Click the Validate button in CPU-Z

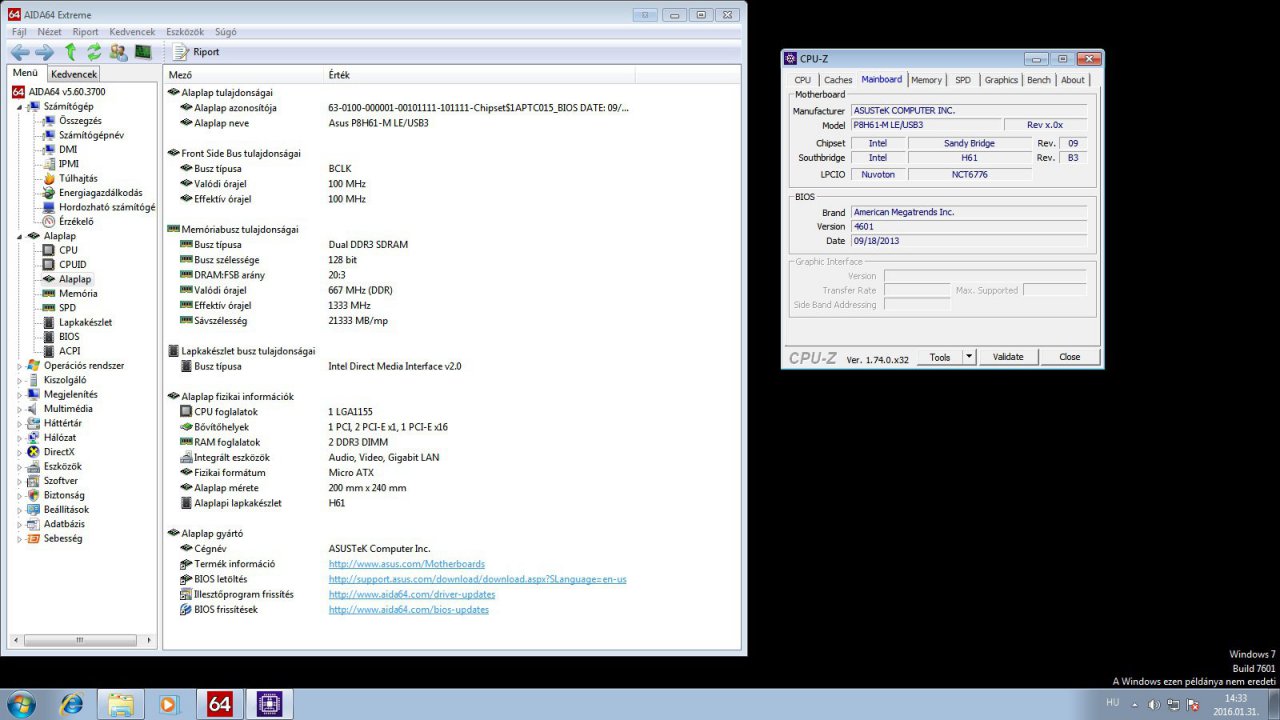[x=1008, y=357]
